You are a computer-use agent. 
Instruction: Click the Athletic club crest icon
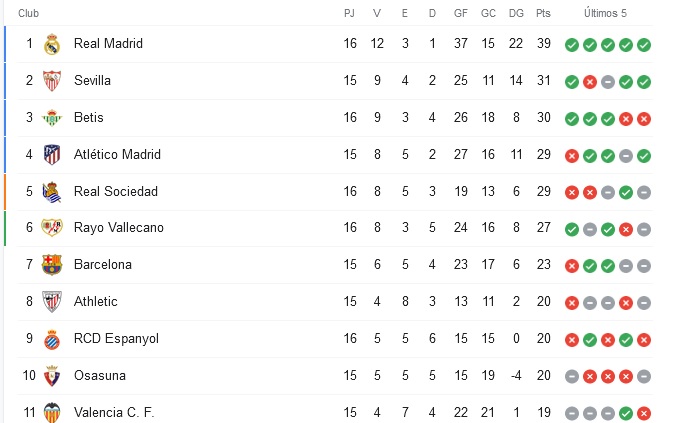(x=52, y=302)
